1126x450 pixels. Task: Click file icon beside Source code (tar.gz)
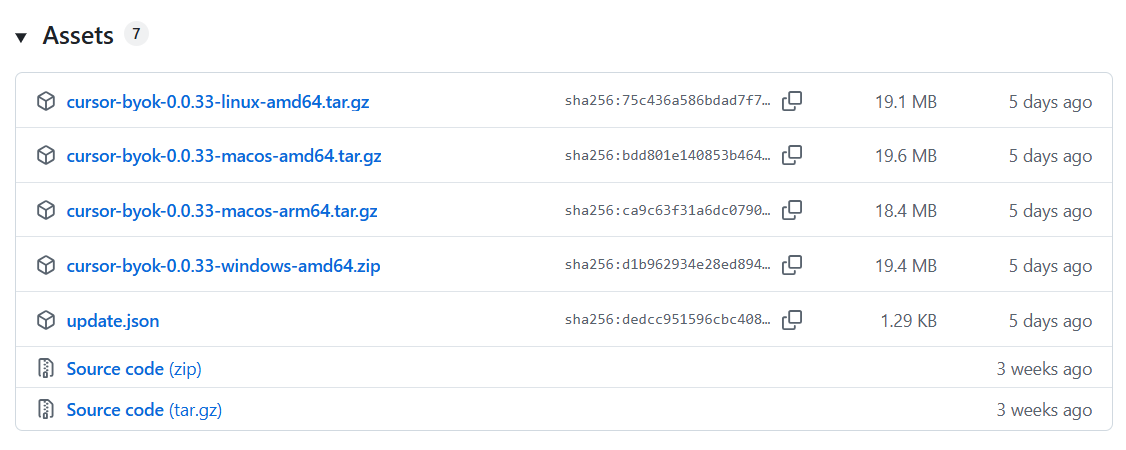click(x=46, y=410)
